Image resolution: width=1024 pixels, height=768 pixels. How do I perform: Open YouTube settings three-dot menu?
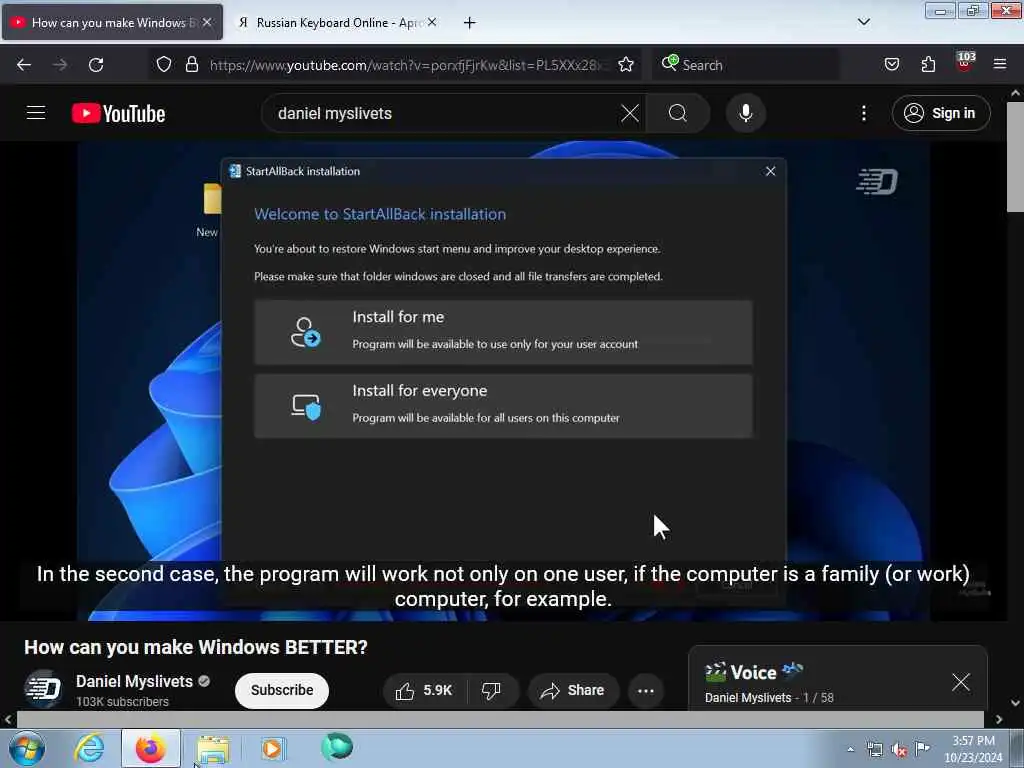pyautogui.click(x=863, y=113)
